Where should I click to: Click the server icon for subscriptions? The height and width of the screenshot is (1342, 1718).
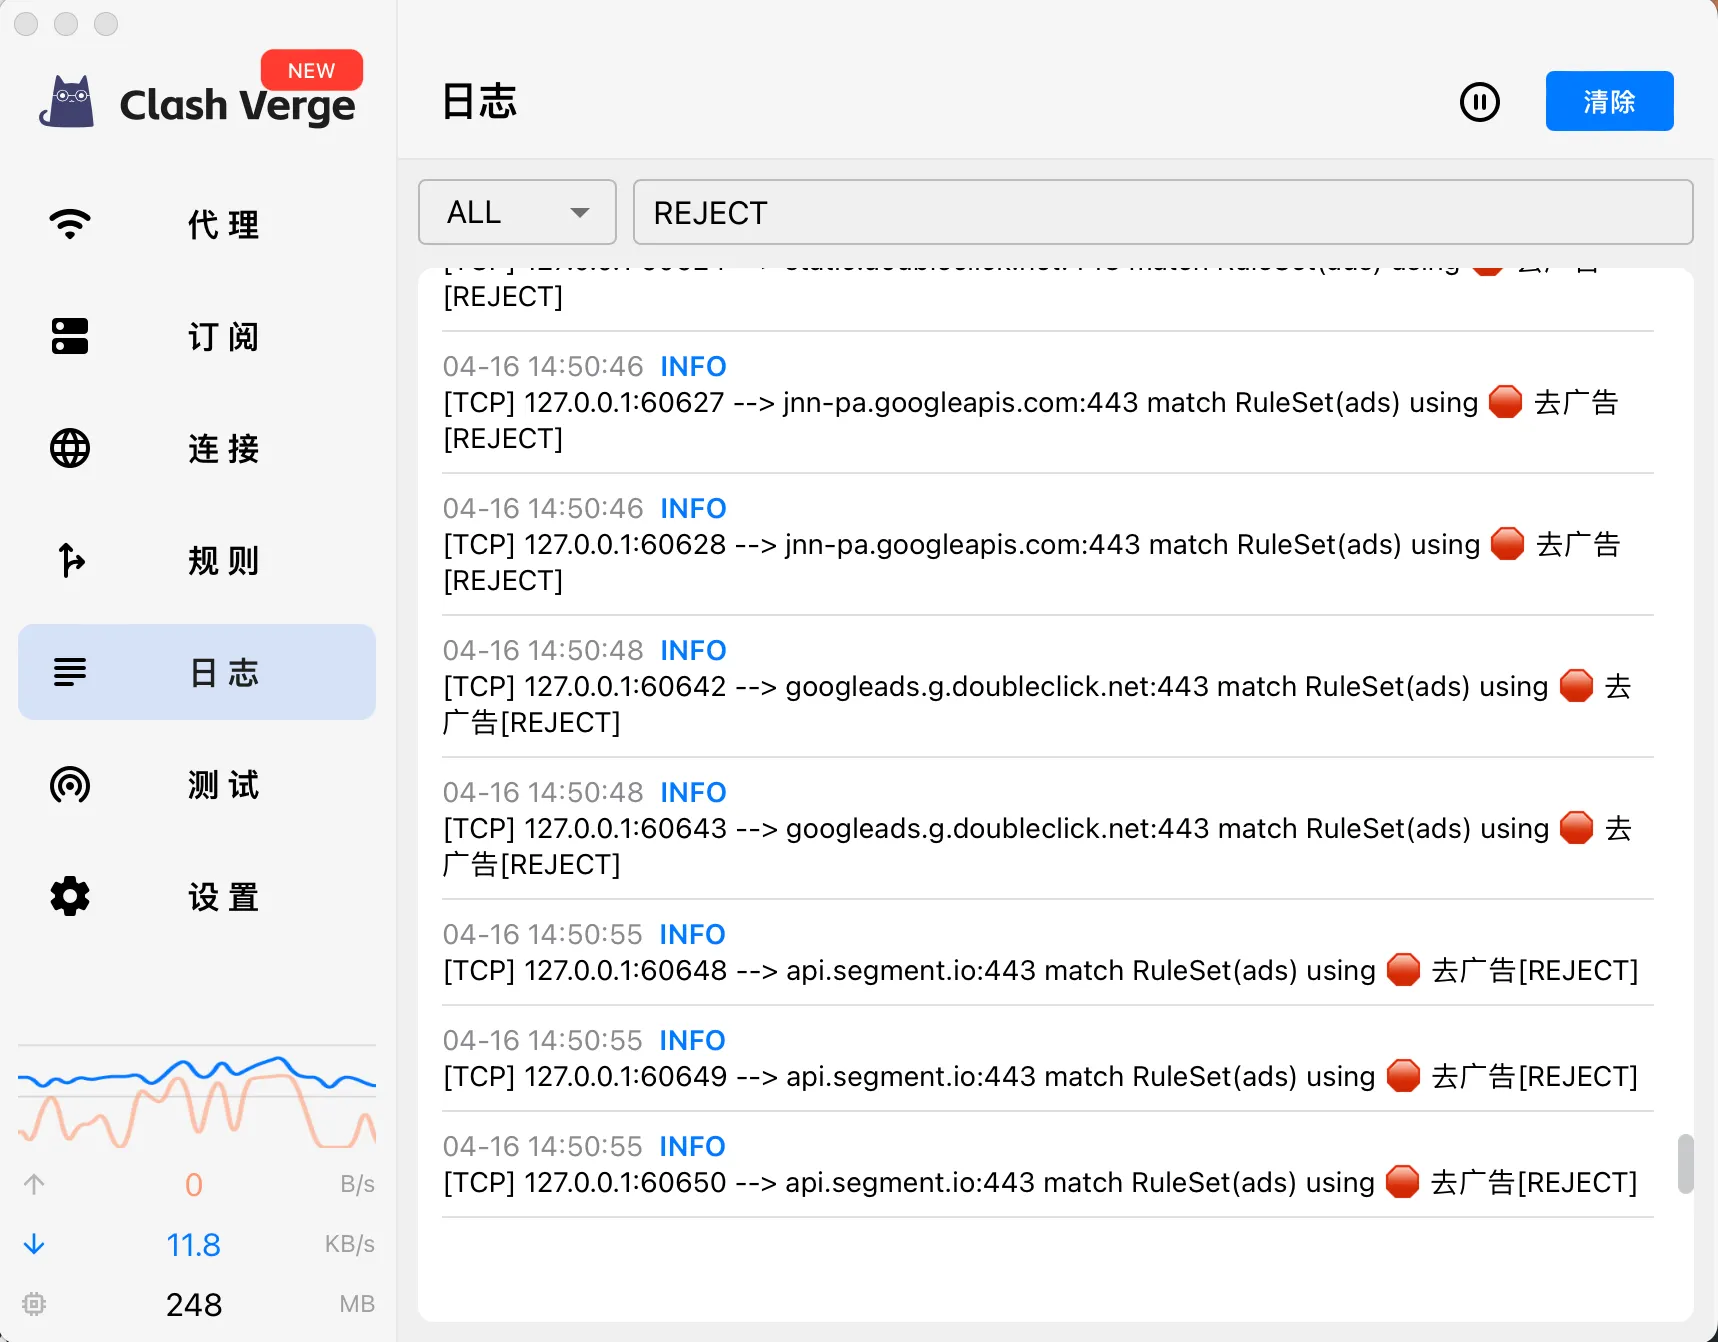[x=70, y=336]
